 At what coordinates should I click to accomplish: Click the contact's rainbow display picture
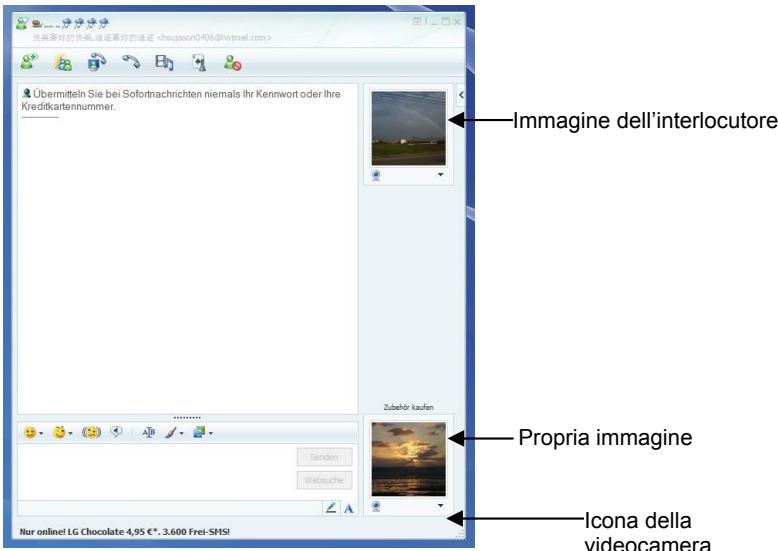click(408, 128)
